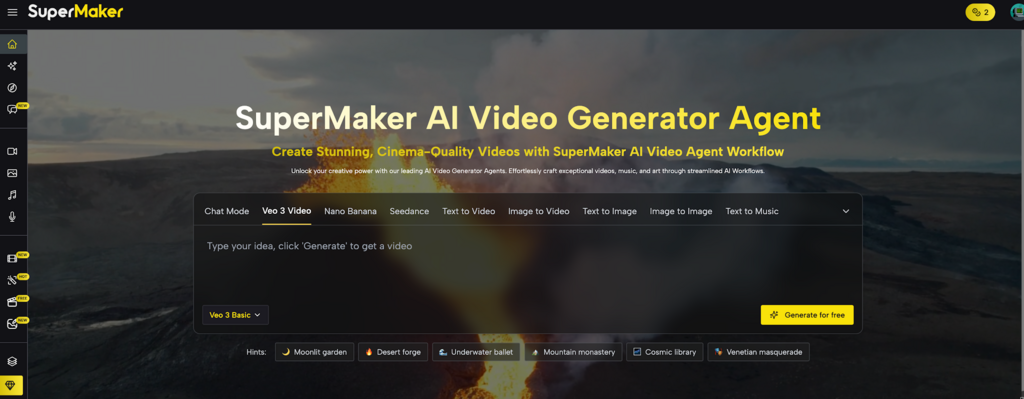Select the Veo 3 Video tab

[287, 211]
